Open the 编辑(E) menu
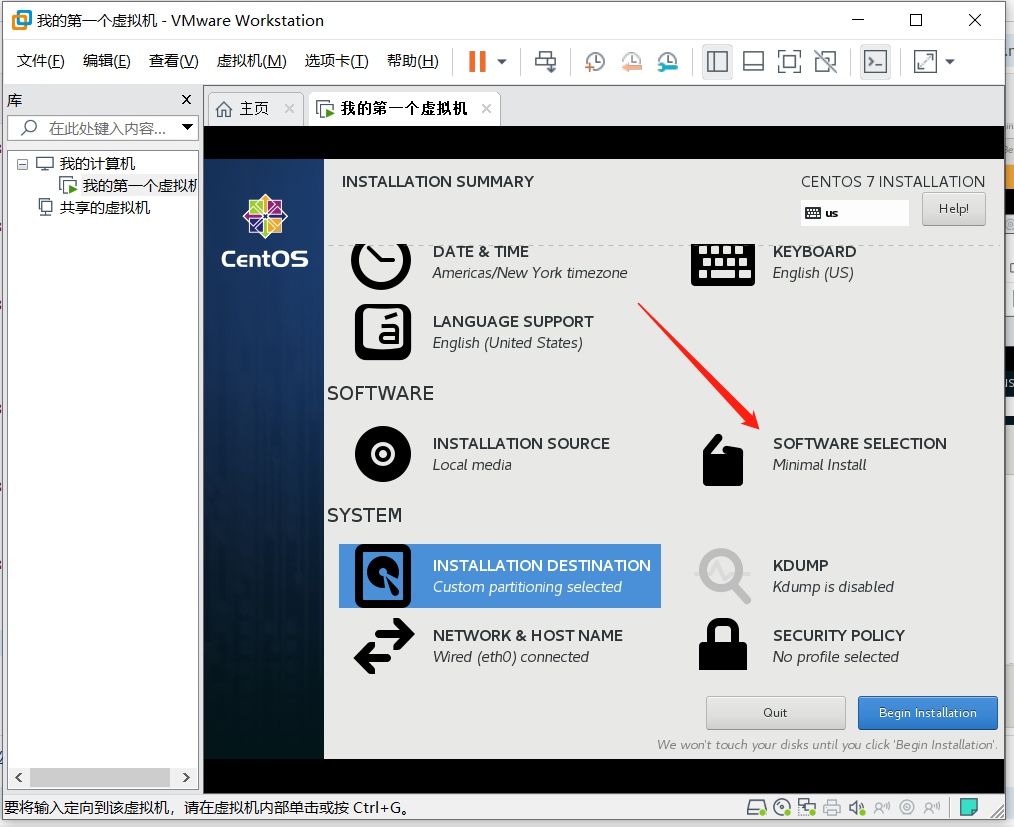 coord(107,61)
